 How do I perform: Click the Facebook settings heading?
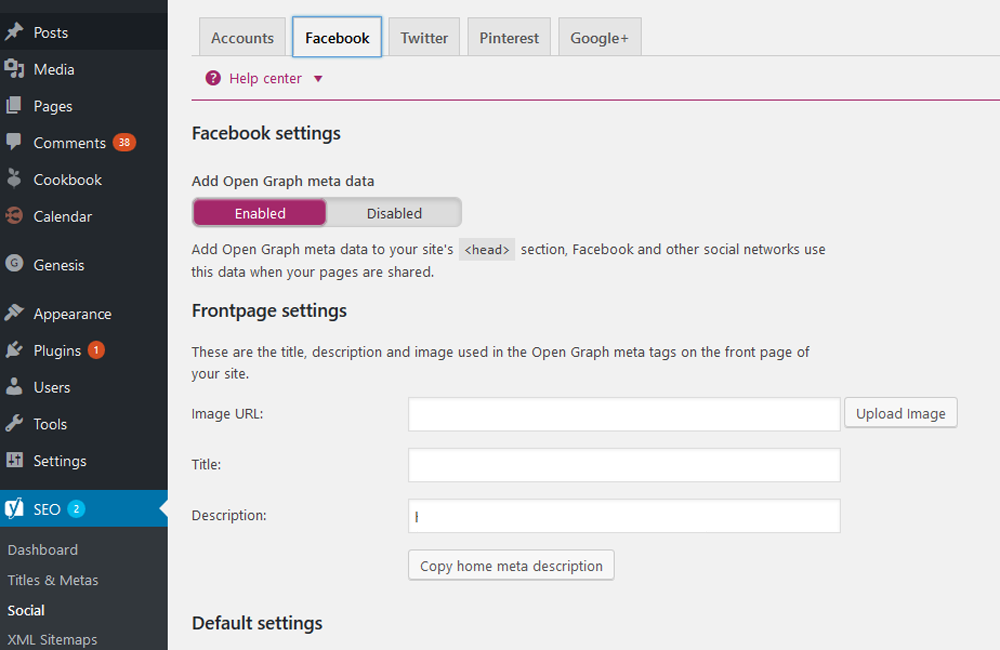point(266,133)
